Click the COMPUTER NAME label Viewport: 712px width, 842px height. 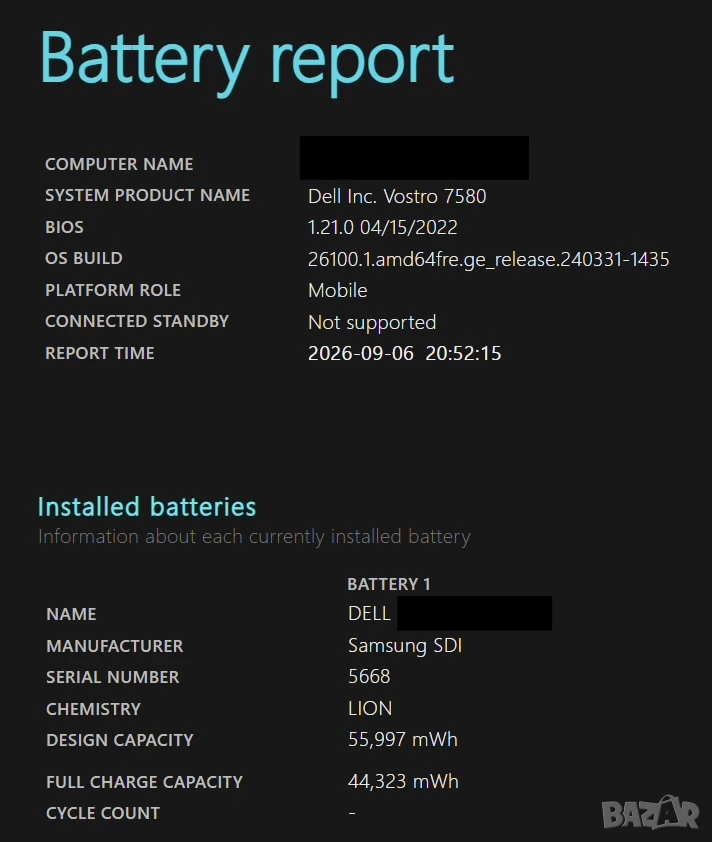(119, 164)
